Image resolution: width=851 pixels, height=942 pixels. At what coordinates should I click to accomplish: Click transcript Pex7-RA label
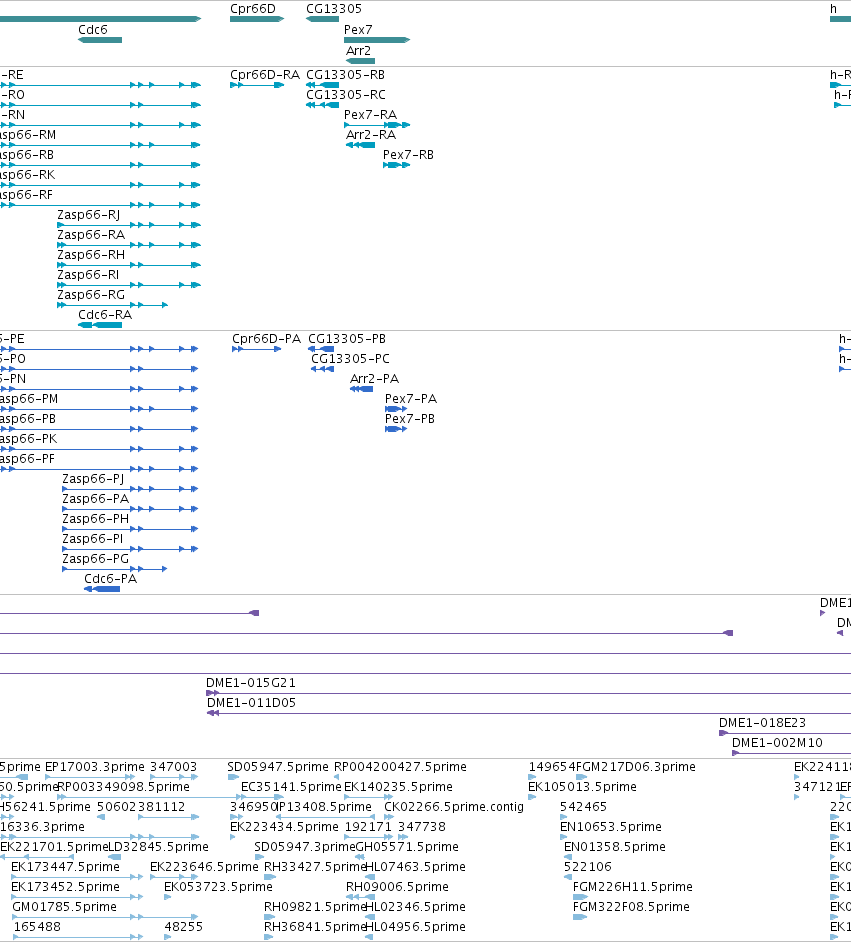(x=371, y=114)
